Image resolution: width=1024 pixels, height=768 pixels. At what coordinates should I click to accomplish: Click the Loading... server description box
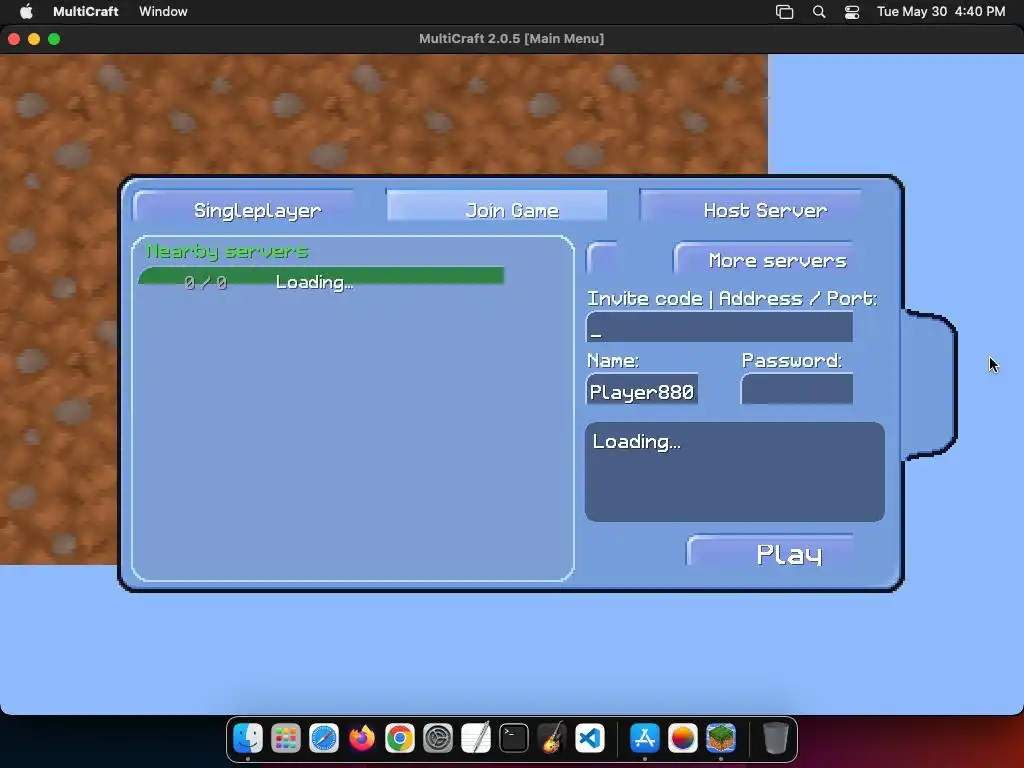[735, 472]
